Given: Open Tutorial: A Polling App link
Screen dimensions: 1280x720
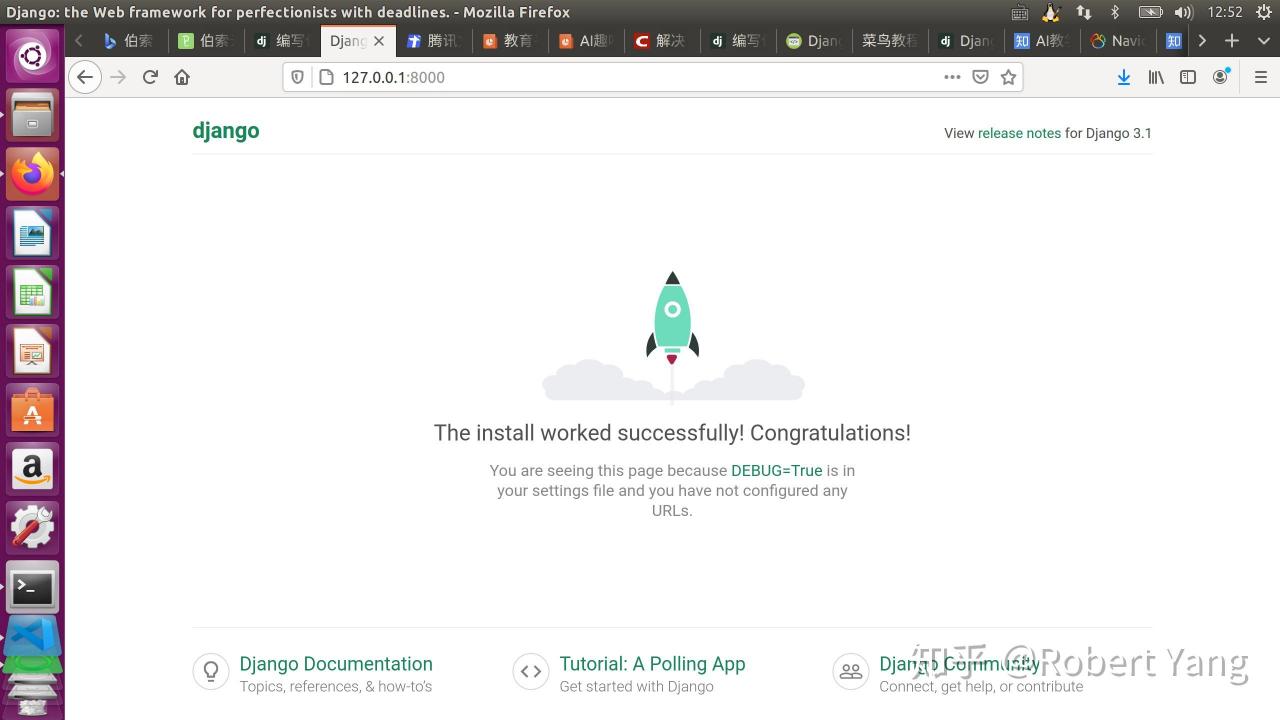Looking at the screenshot, I should click(x=652, y=664).
